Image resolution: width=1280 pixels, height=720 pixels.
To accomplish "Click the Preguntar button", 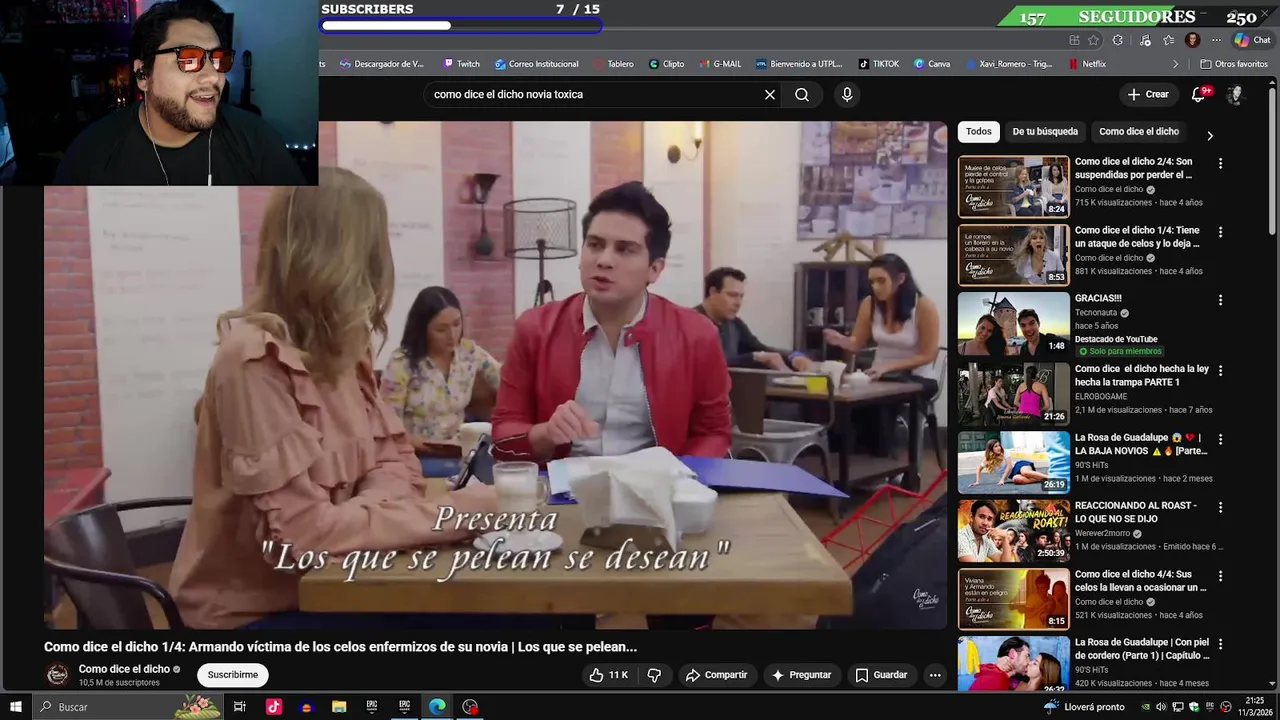I will tap(801, 675).
